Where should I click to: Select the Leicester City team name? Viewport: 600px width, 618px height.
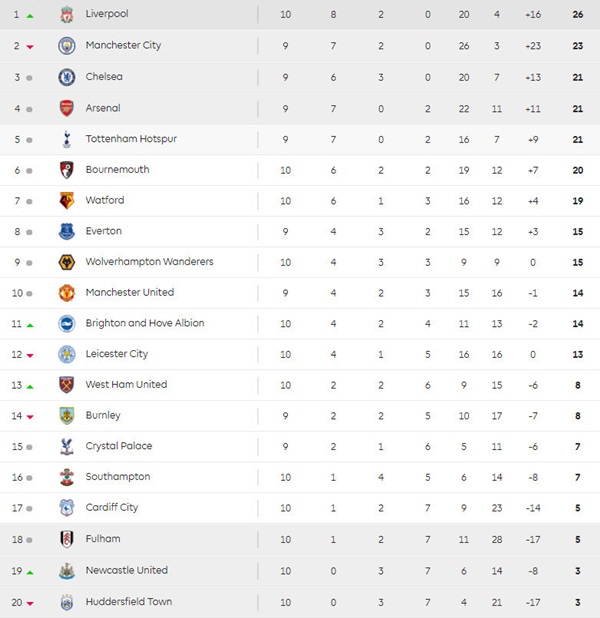(117, 354)
